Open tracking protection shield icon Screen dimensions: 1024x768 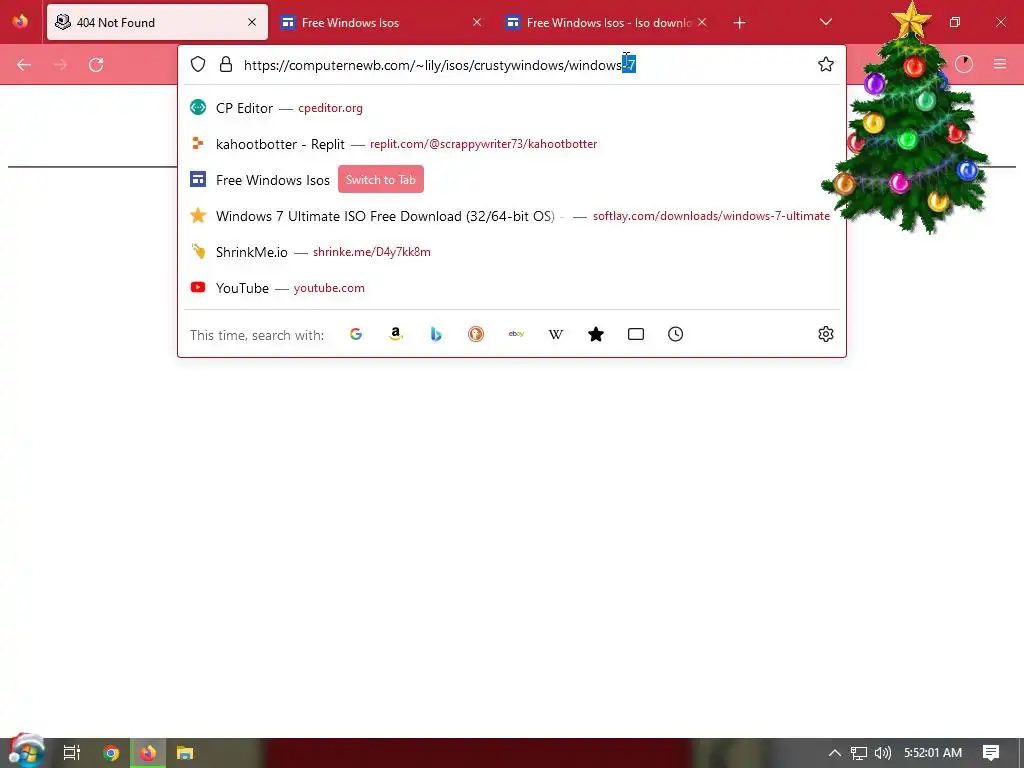[198, 64]
